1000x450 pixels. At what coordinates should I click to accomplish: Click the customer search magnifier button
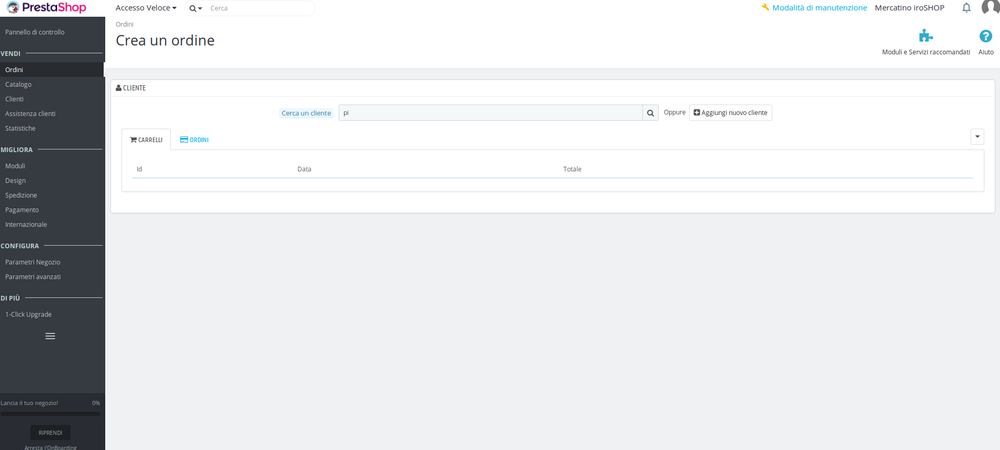tap(651, 113)
